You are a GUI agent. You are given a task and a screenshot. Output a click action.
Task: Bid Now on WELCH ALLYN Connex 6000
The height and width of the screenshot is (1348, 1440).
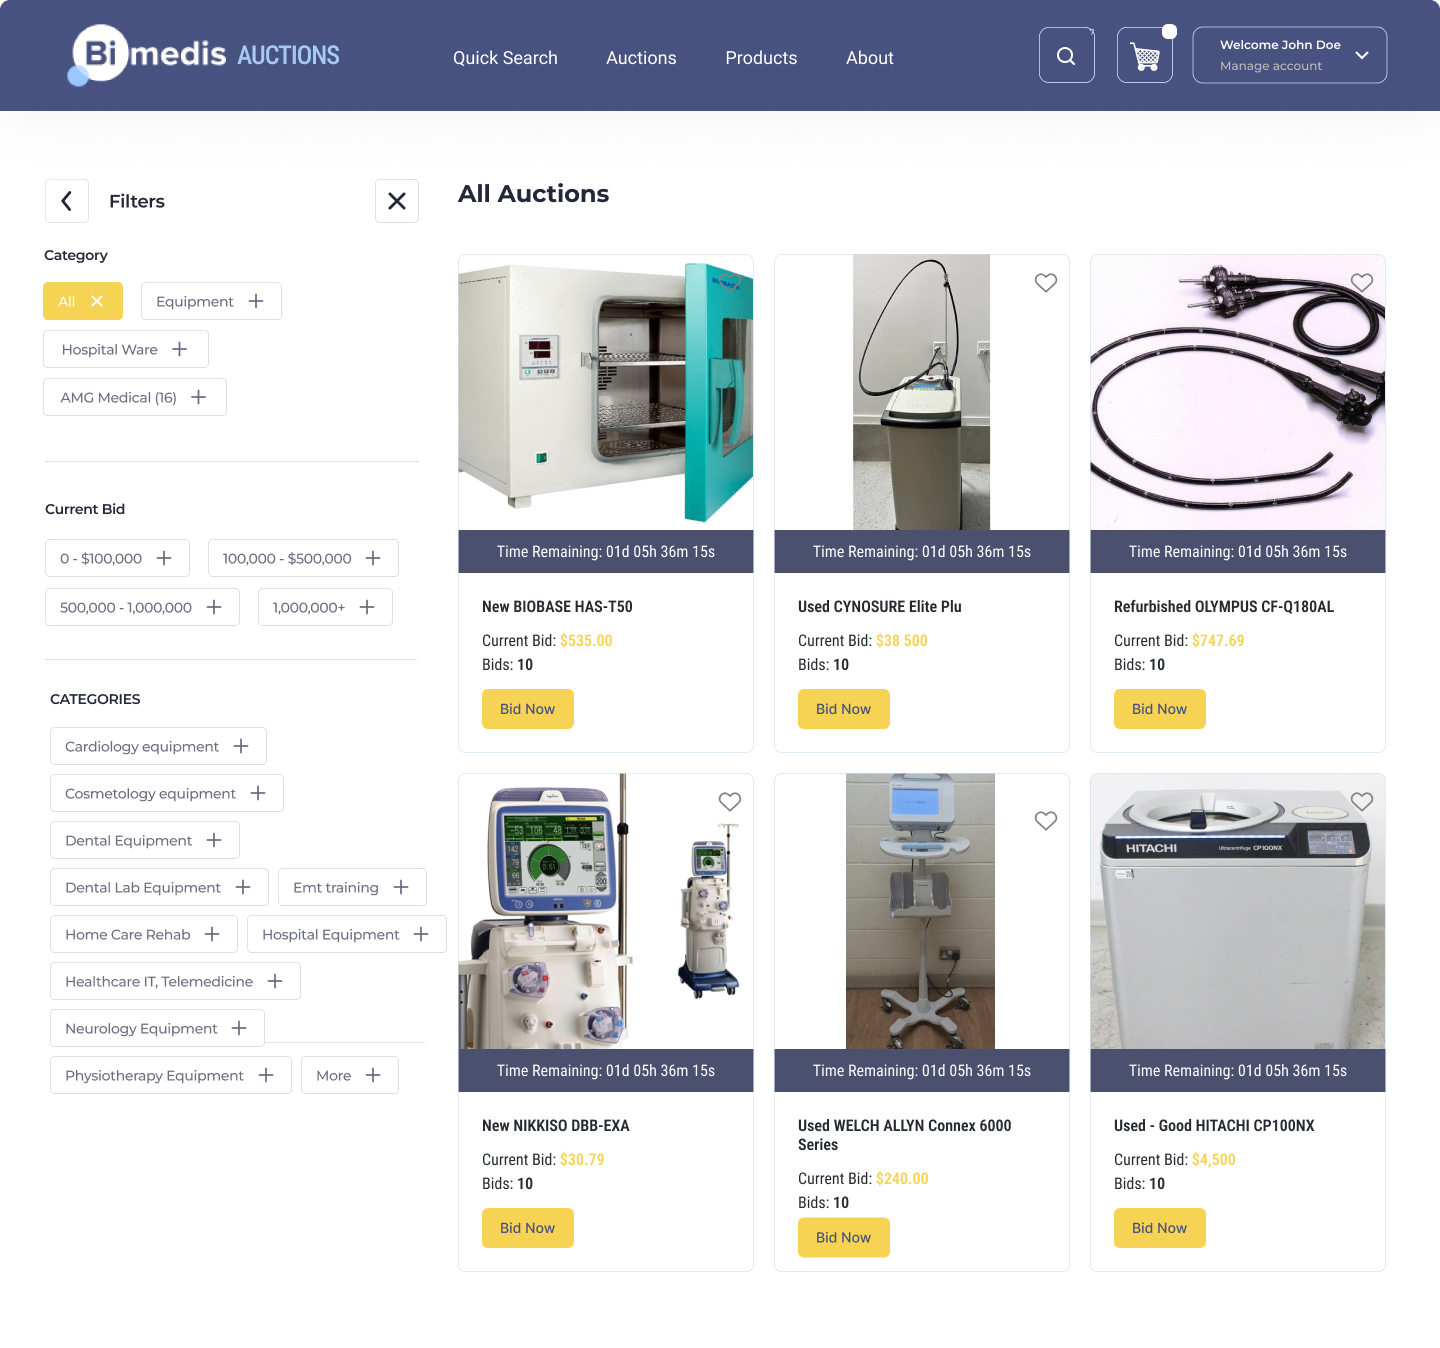[x=844, y=1237]
